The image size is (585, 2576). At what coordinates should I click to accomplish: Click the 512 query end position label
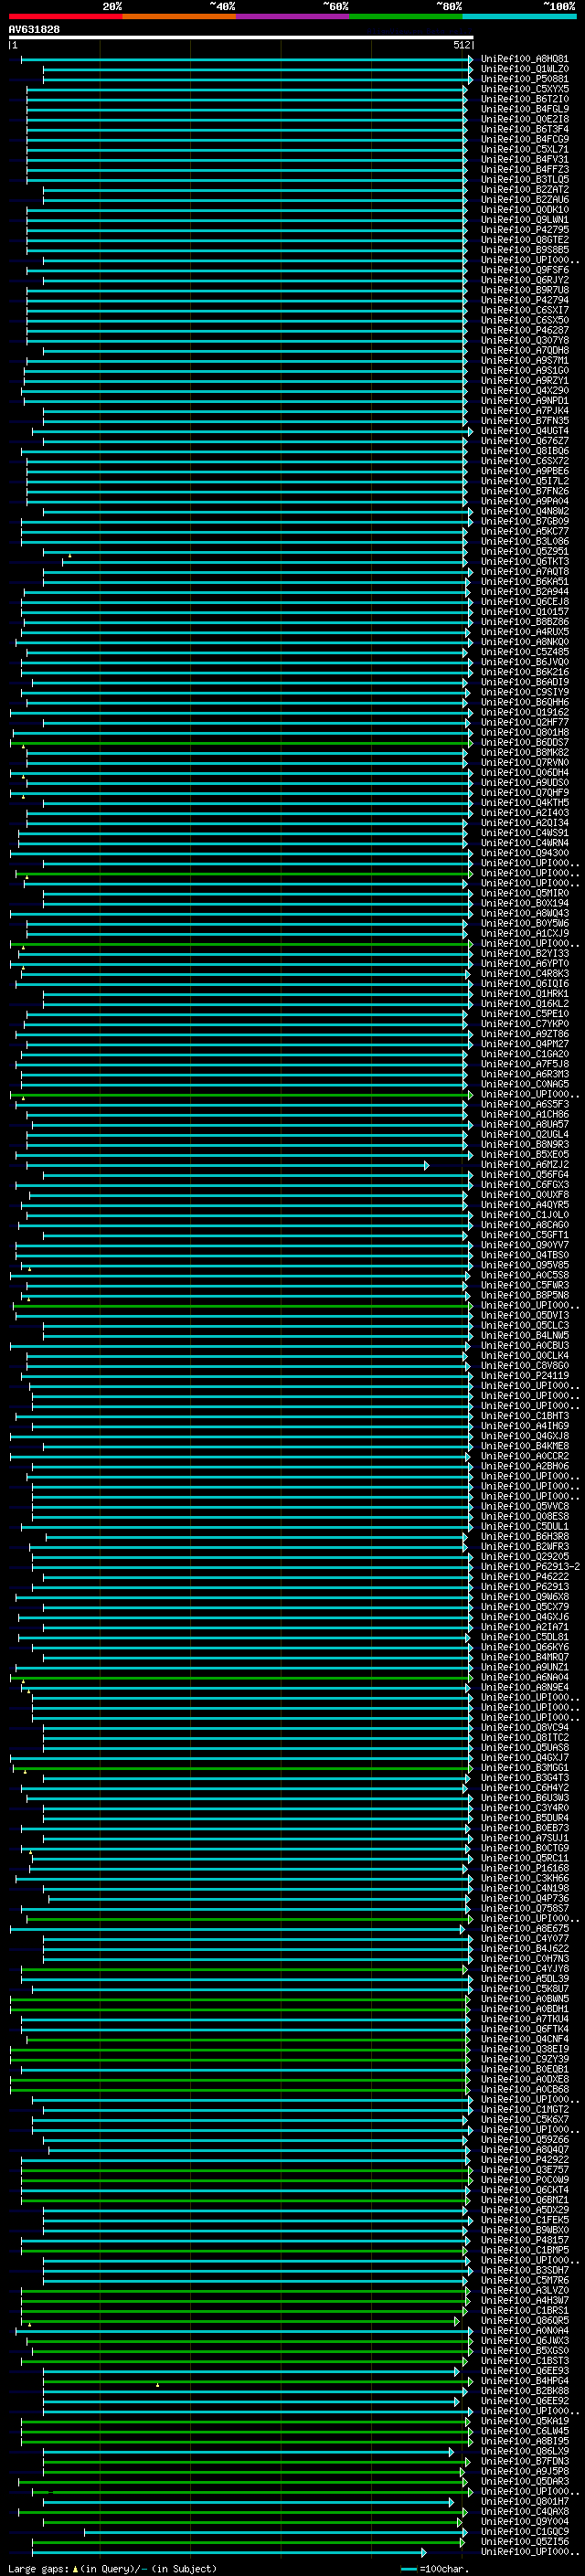tap(461, 45)
